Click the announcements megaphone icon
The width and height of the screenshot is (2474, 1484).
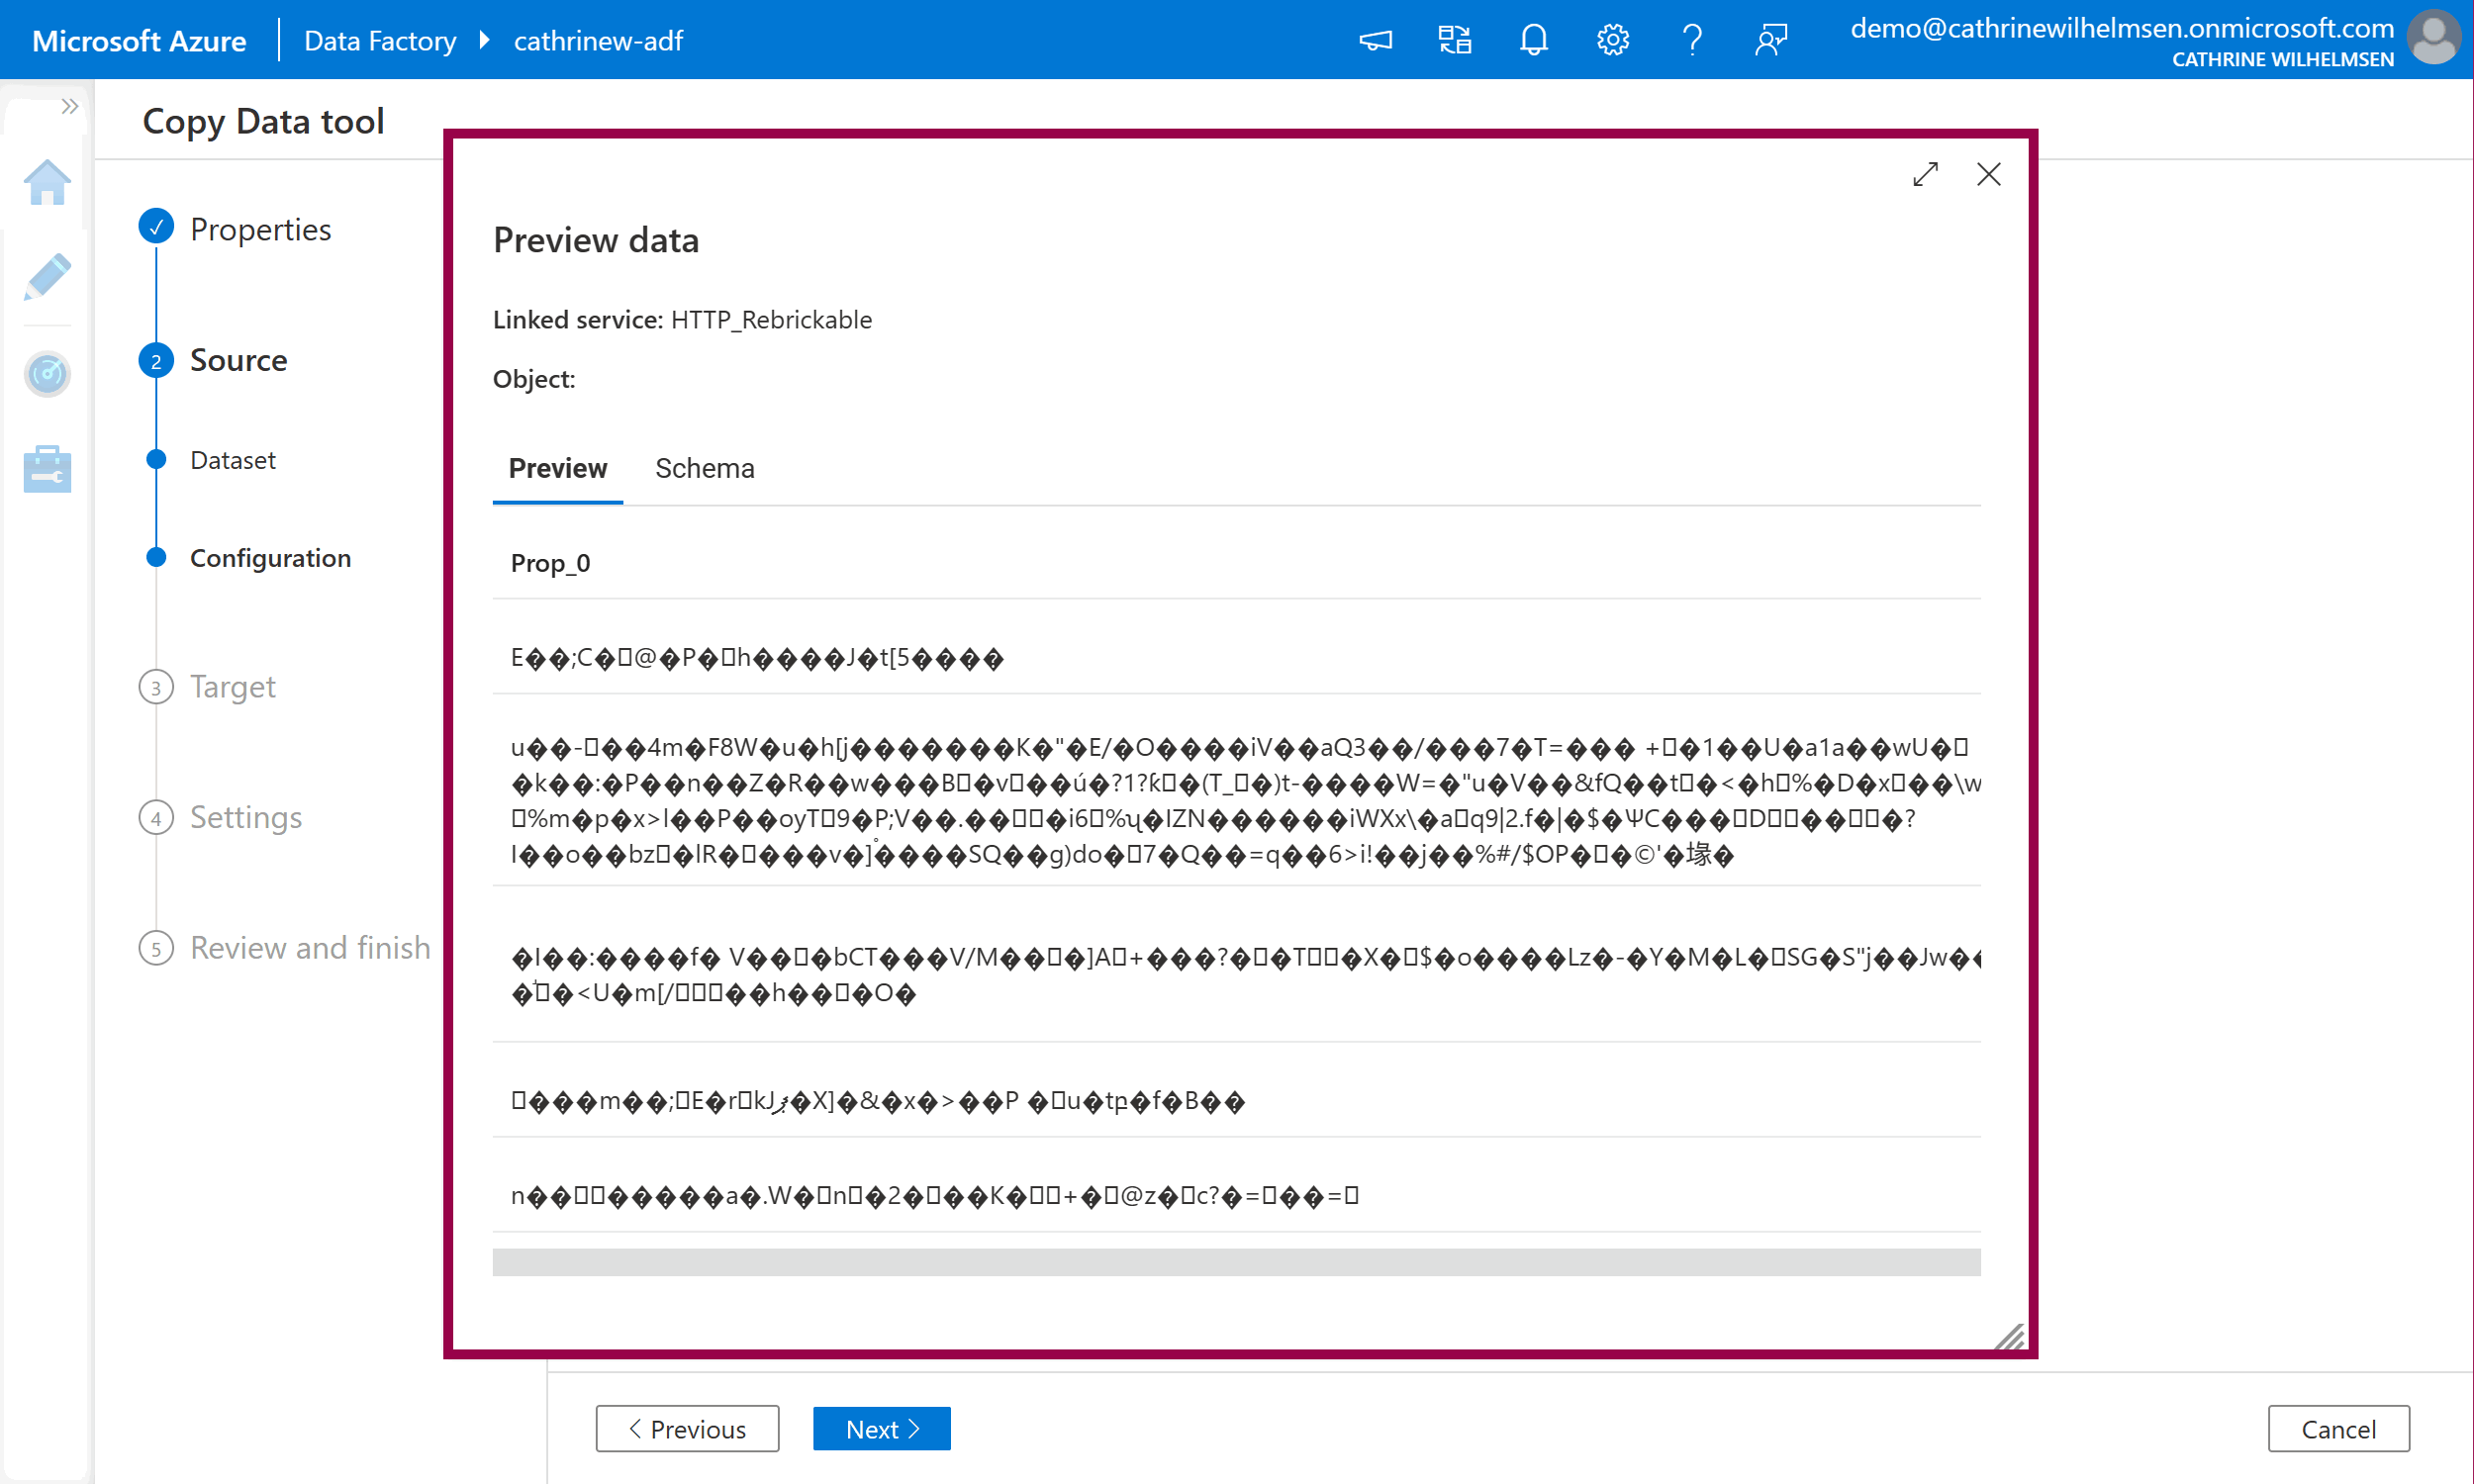pos(1375,40)
